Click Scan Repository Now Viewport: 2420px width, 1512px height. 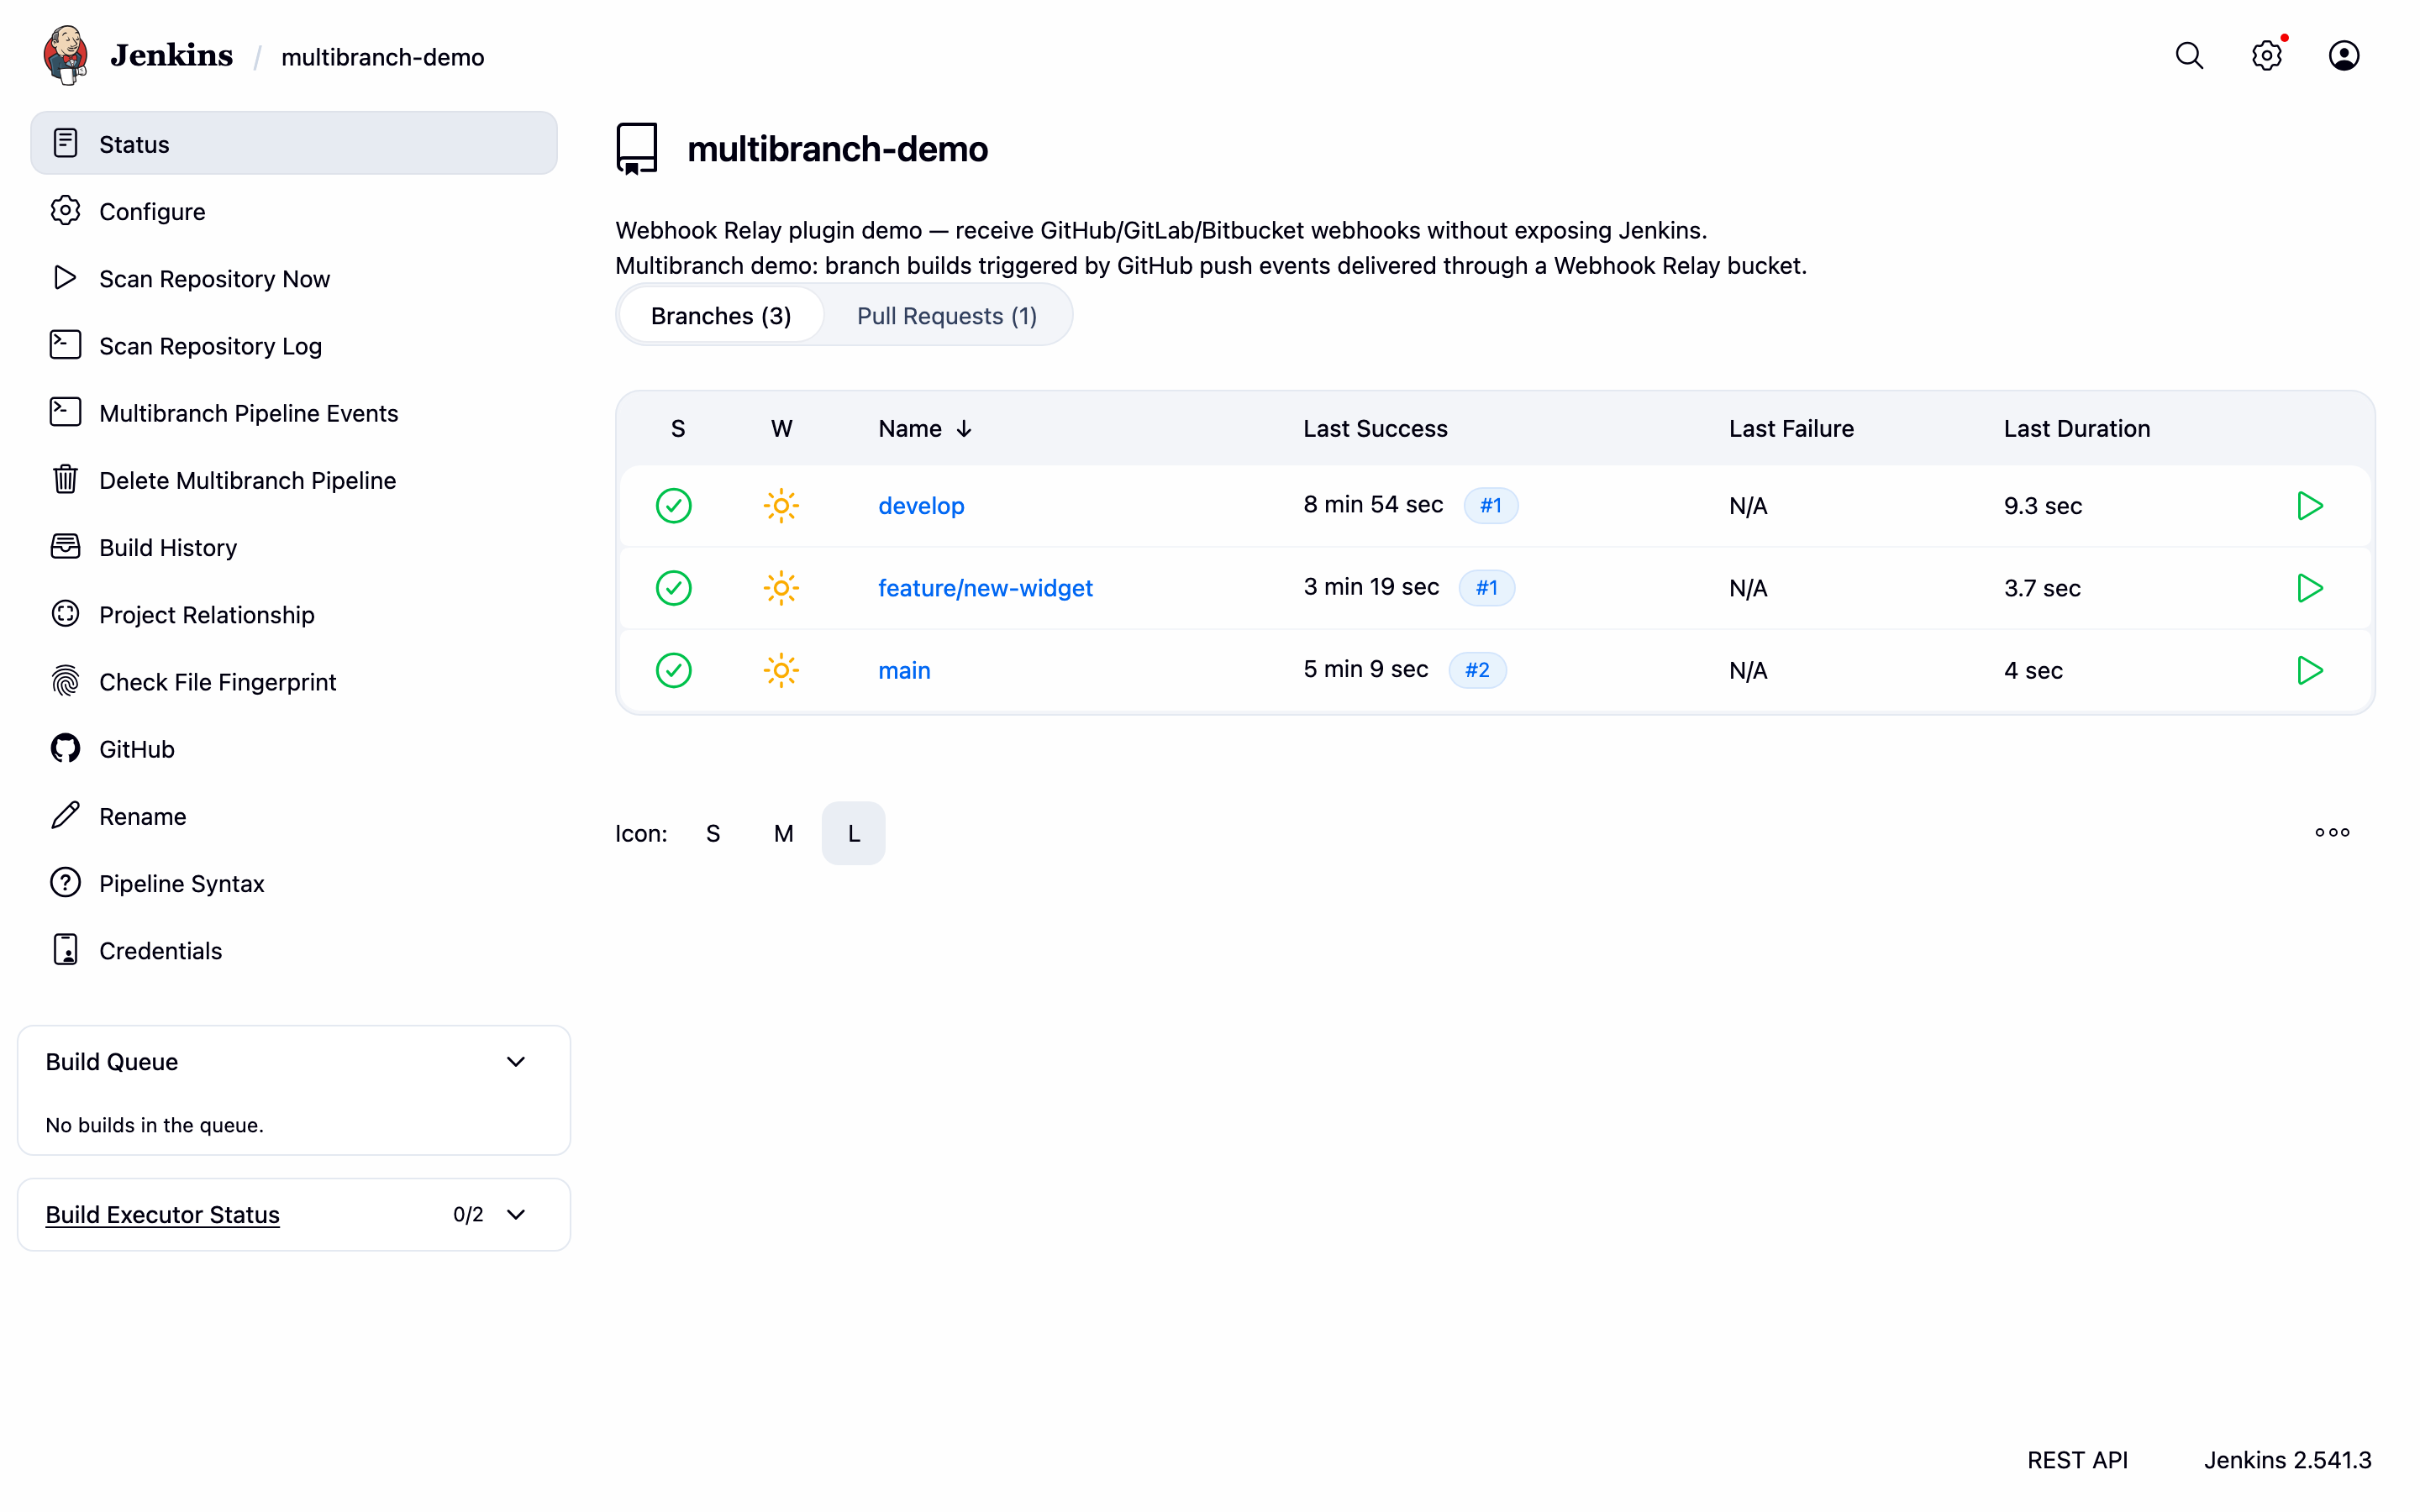pos(294,278)
